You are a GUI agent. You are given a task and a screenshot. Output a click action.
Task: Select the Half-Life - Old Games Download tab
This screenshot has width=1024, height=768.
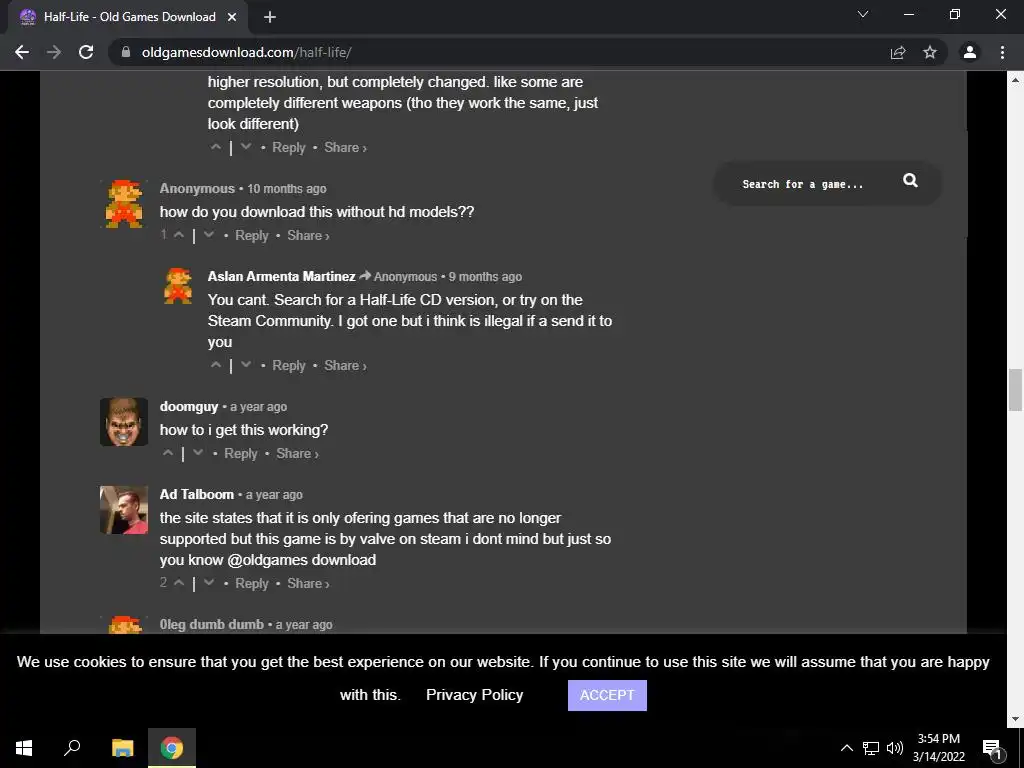pyautogui.click(x=128, y=17)
